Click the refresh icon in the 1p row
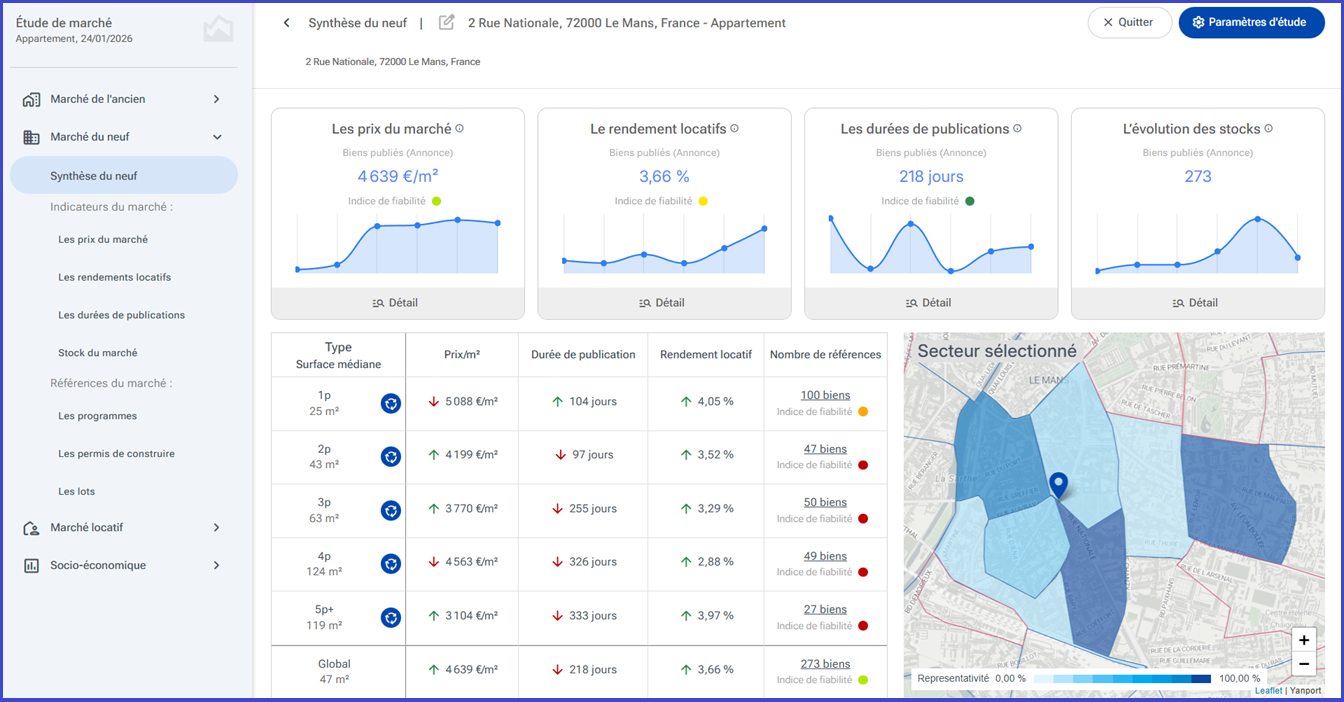Image resolution: width=1344 pixels, height=702 pixels. [x=391, y=403]
